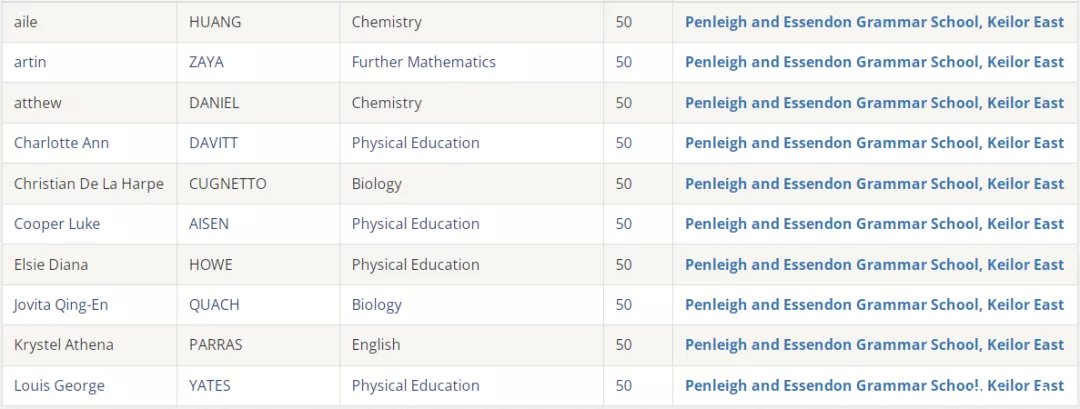Select surname cell CUGNETTO
The height and width of the screenshot is (409, 1080).
coord(258,184)
